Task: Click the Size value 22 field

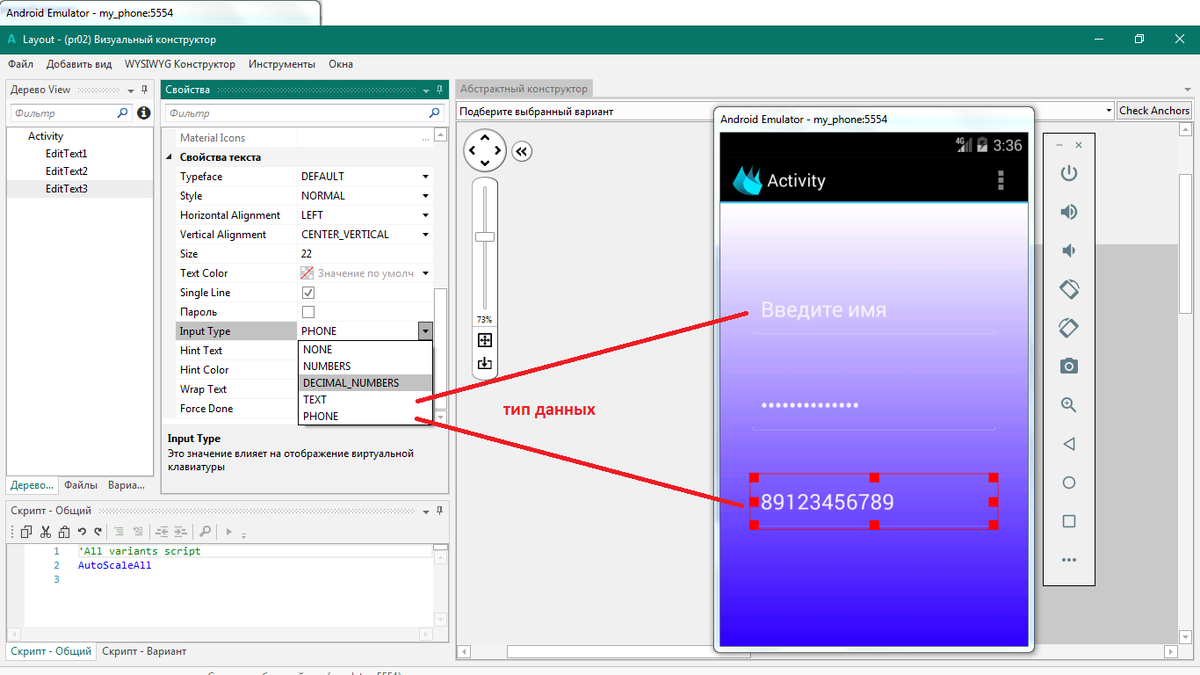Action: (365, 254)
